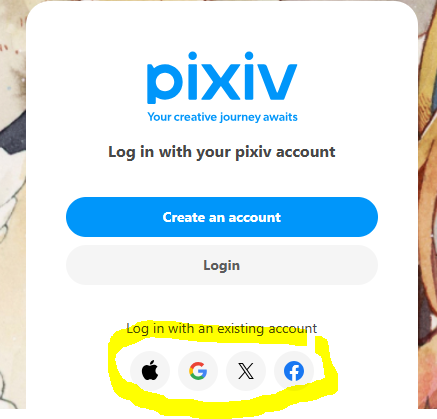
Task: Click 'Log in with an existing account' text
Action: 222,329
